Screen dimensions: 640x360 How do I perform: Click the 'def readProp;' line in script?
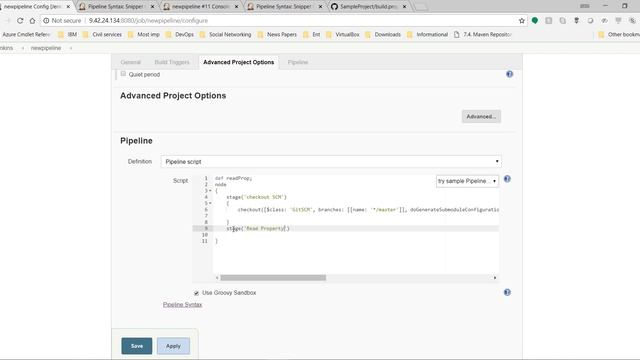[233, 178]
